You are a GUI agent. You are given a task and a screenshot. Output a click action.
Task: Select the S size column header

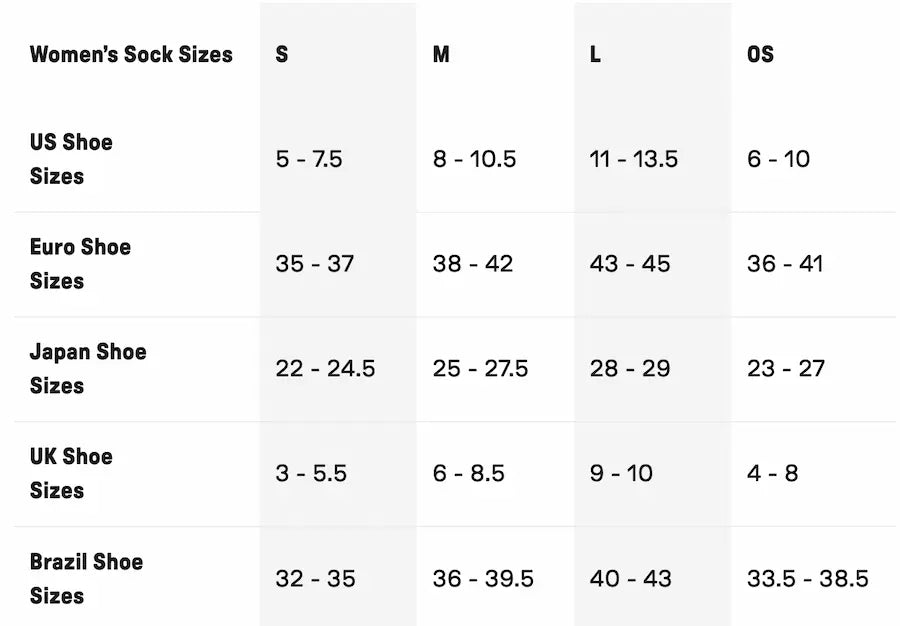coord(282,54)
